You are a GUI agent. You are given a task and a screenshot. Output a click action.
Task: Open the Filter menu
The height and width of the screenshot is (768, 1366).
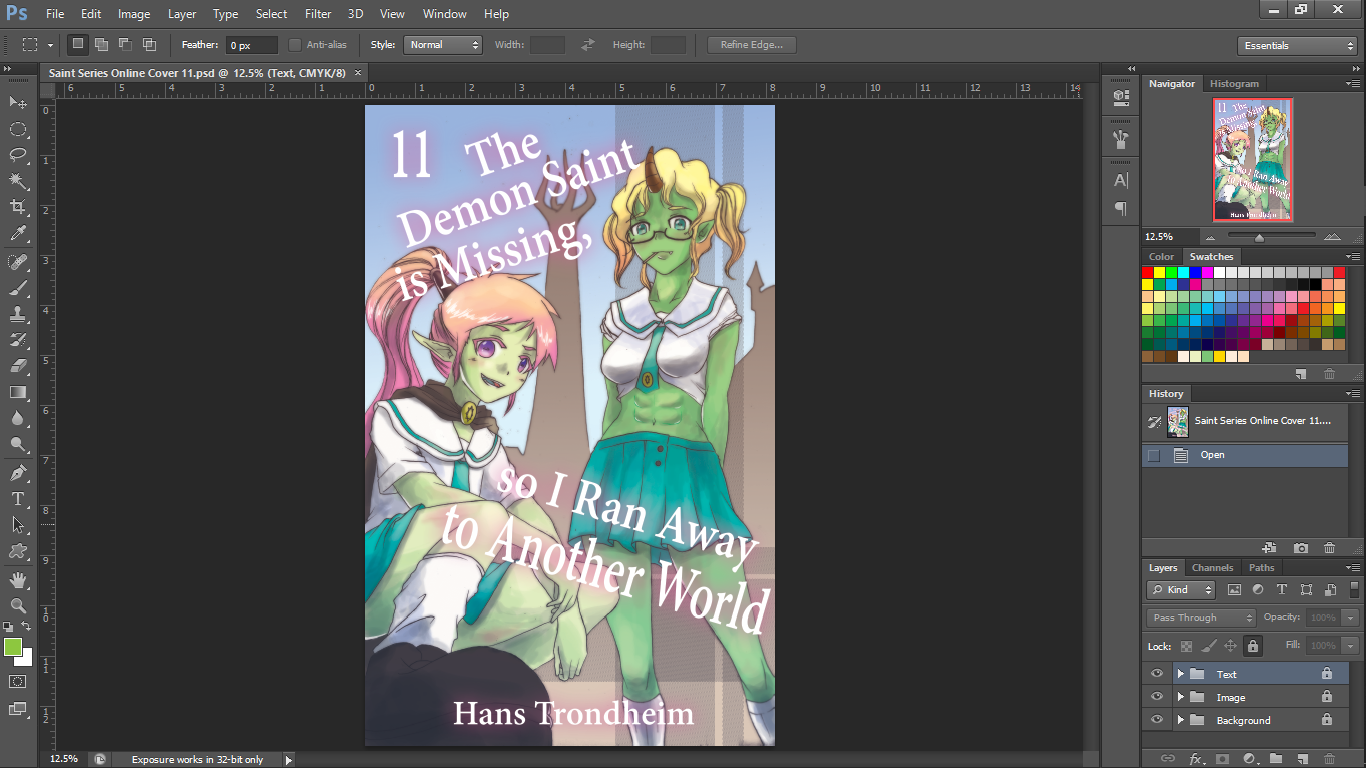(x=318, y=14)
